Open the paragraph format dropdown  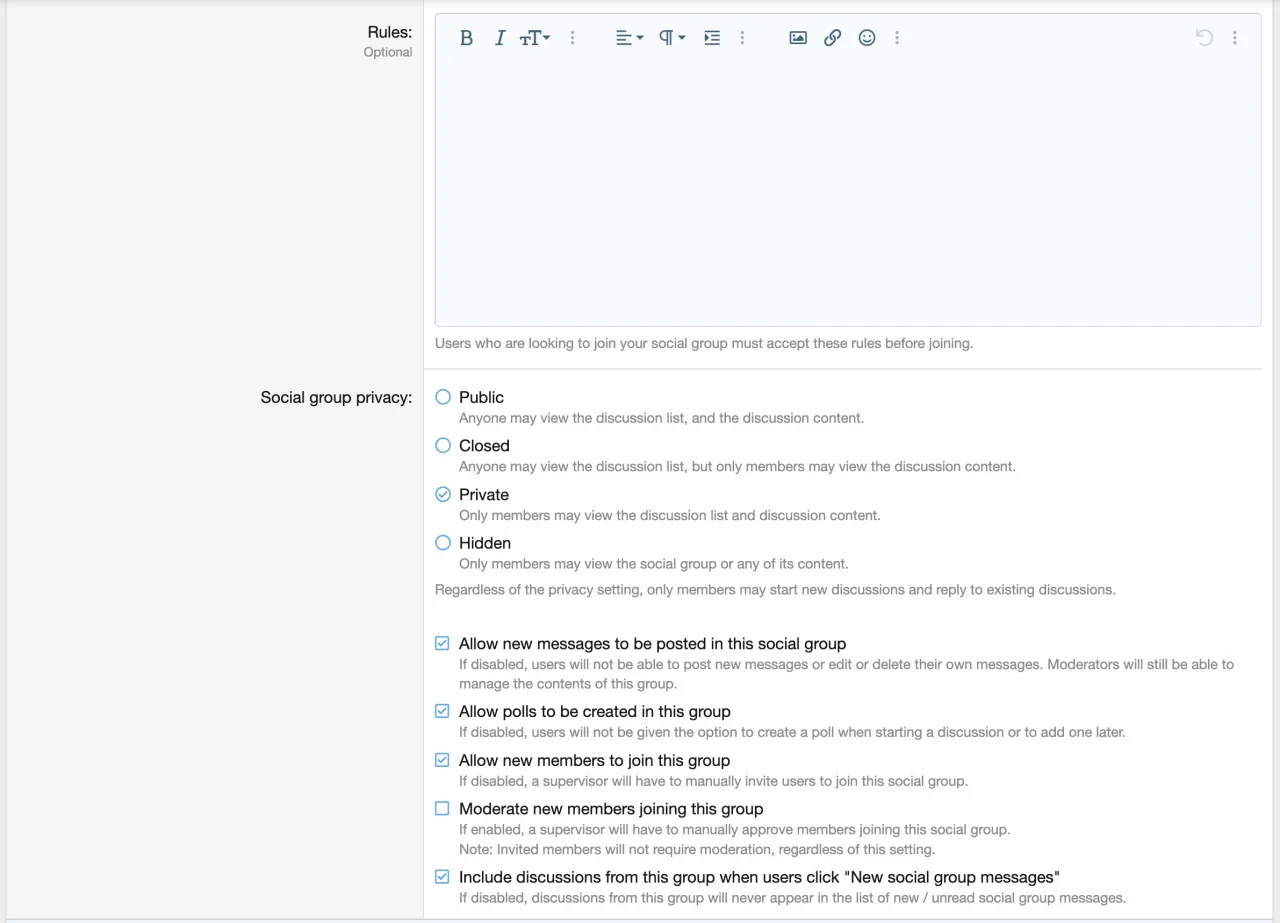pyautogui.click(x=671, y=38)
